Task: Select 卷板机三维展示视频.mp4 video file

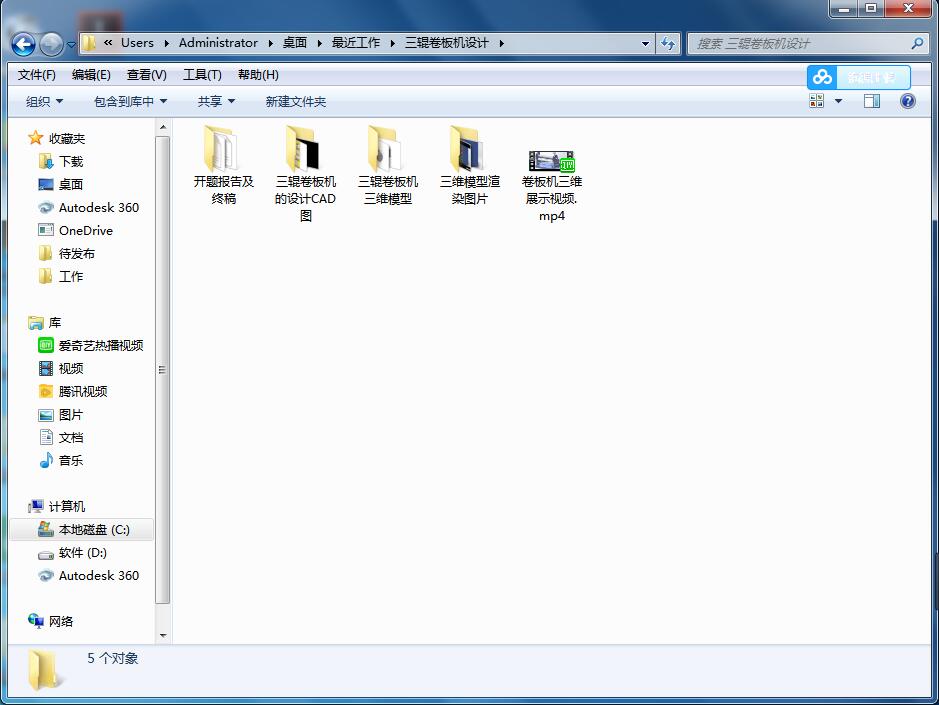Action: [552, 186]
